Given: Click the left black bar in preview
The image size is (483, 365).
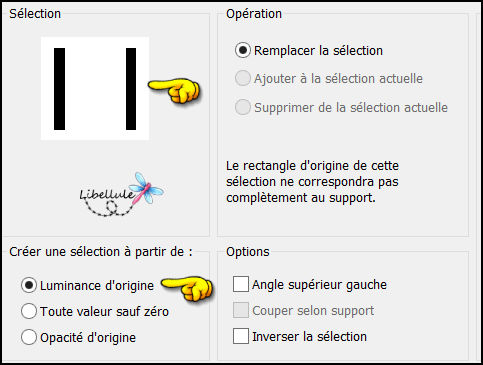Looking at the screenshot, I should (59, 89).
